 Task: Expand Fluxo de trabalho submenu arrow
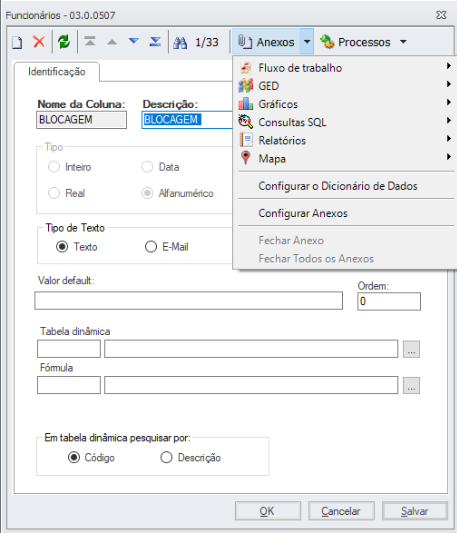(449, 66)
